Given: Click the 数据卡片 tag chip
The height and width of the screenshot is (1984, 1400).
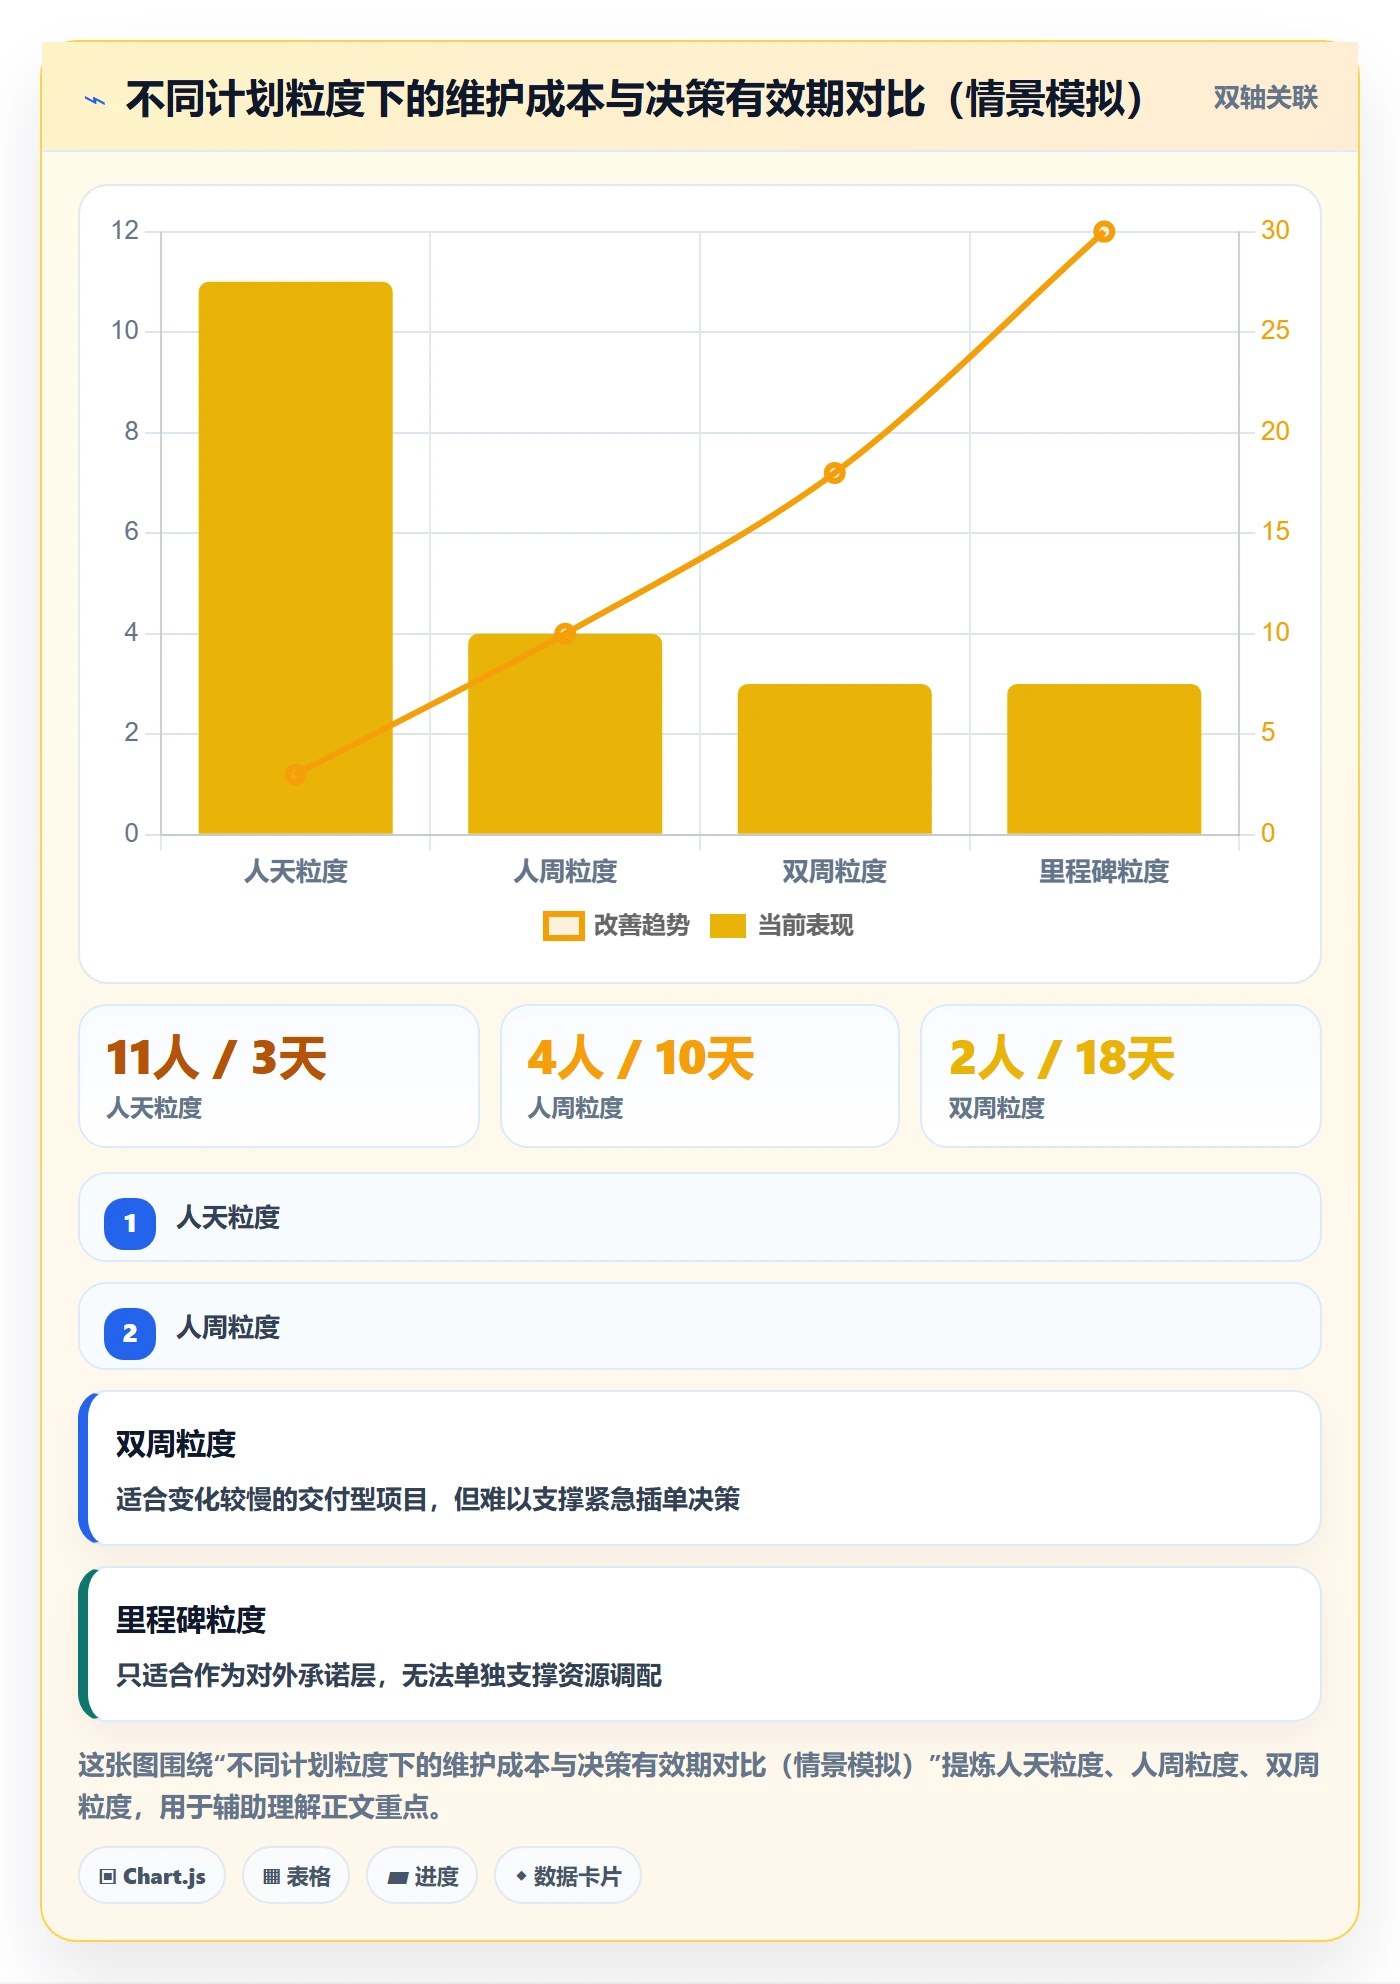Looking at the screenshot, I should coord(568,1876).
